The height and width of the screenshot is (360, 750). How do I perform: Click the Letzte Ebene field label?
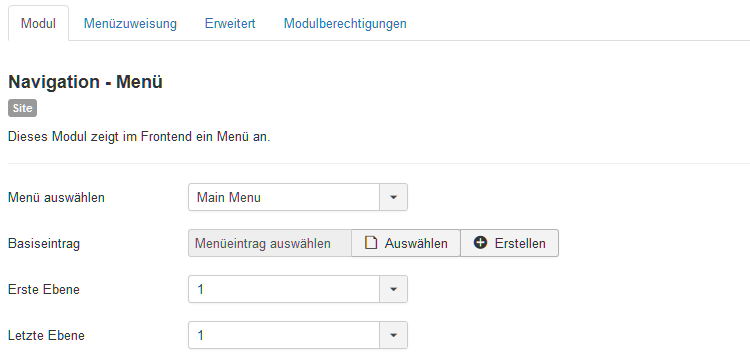[46, 335]
